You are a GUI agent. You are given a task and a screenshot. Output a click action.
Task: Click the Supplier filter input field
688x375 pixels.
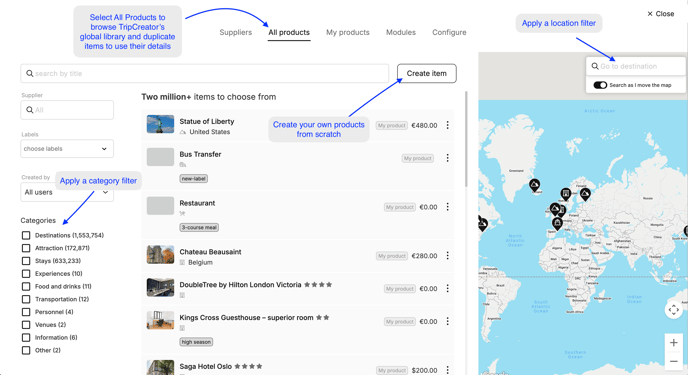67,110
